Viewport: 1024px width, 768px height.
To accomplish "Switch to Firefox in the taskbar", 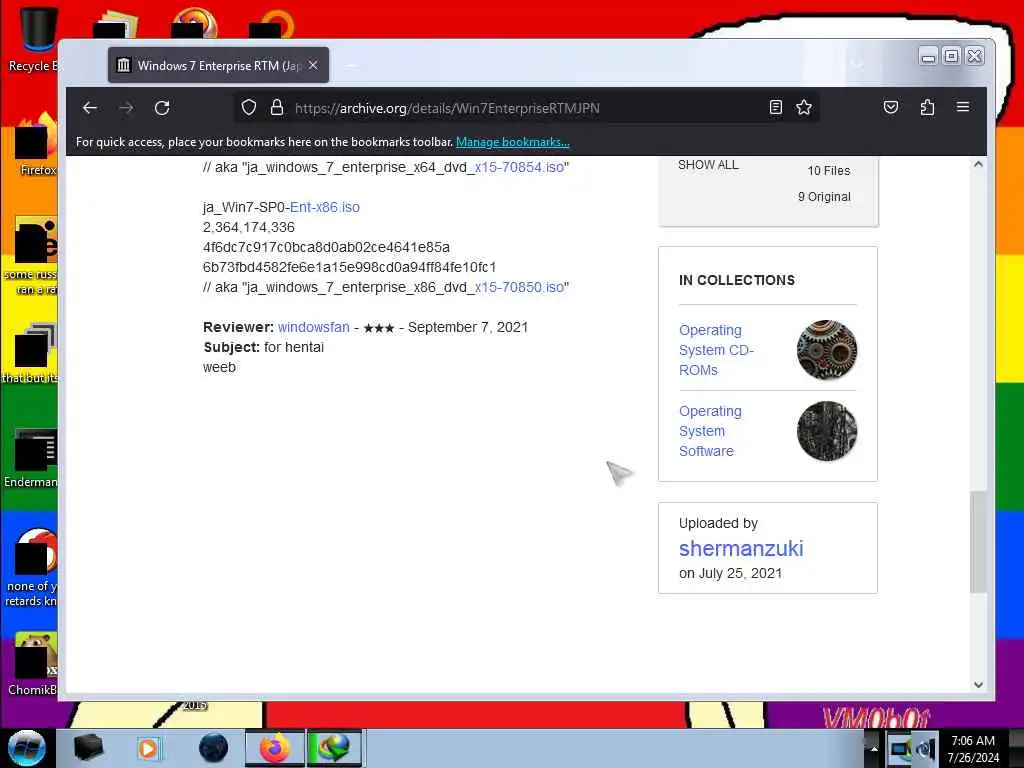I will [275, 748].
